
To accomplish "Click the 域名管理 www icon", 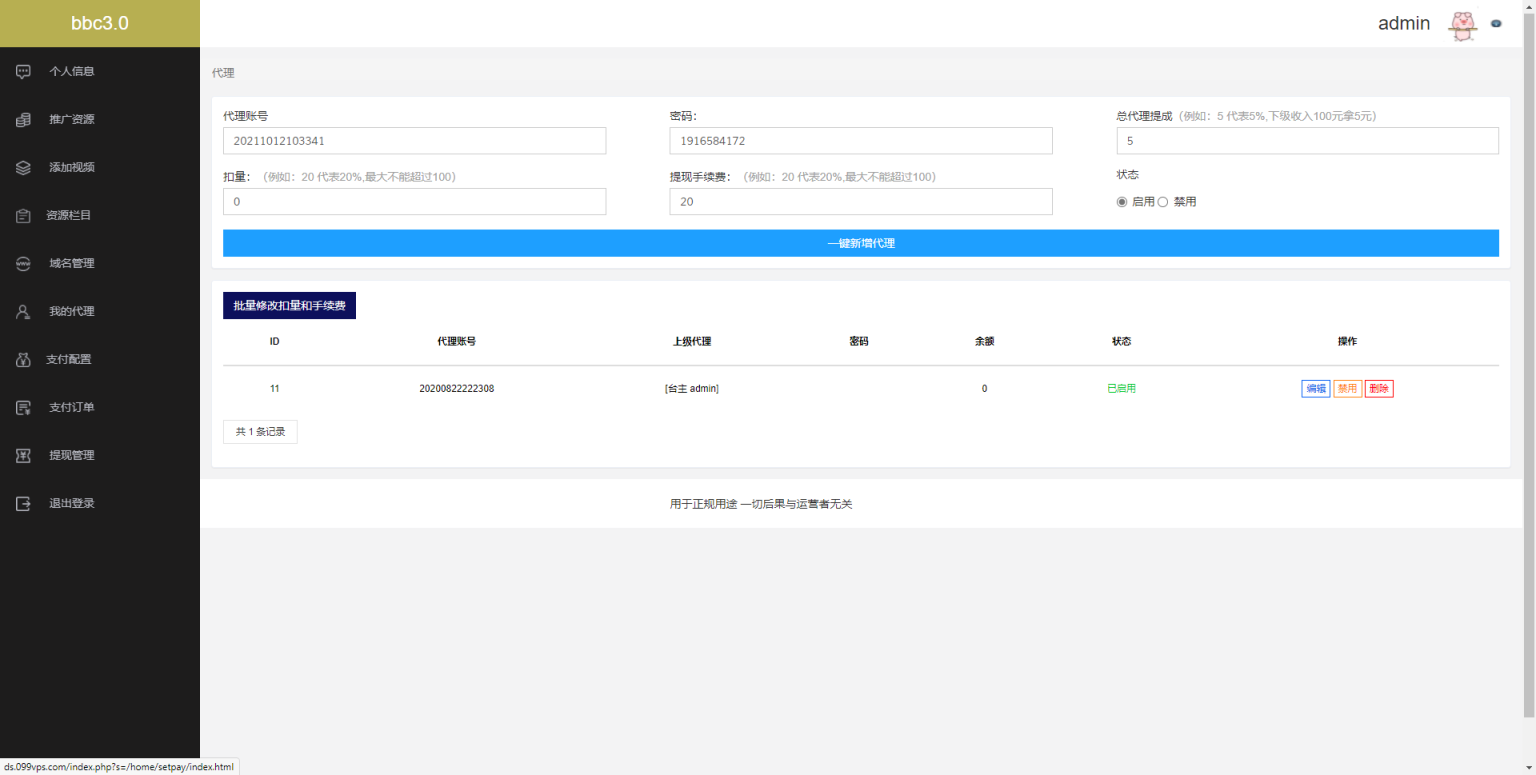I will coord(23,263).
